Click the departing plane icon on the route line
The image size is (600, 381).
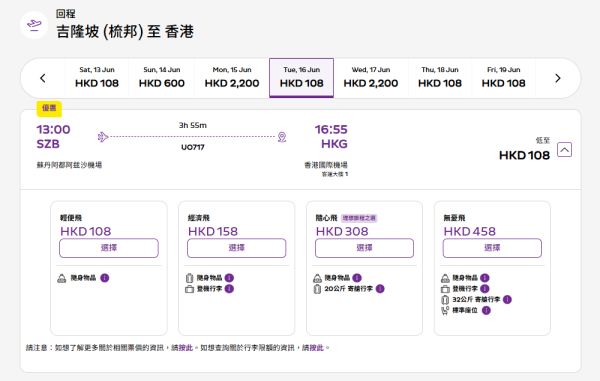[x=103, y=137]
